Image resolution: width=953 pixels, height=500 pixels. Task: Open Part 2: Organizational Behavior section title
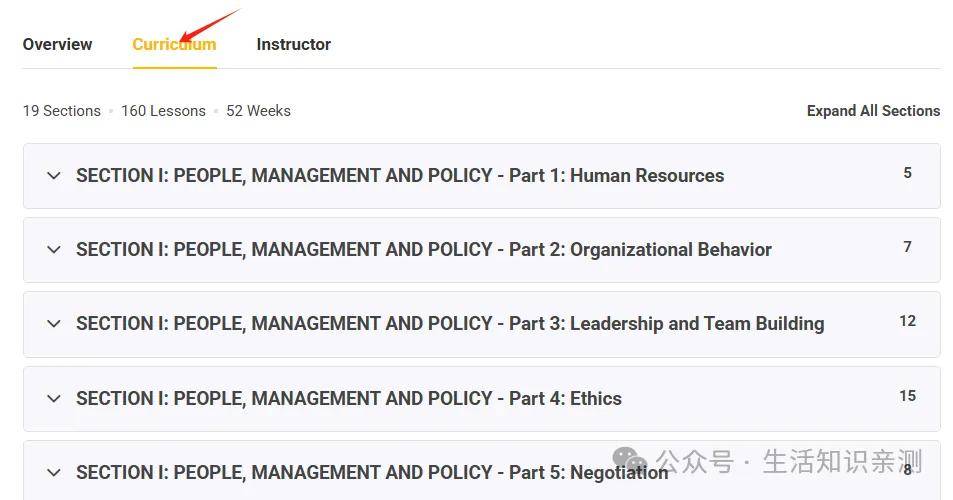424,250
